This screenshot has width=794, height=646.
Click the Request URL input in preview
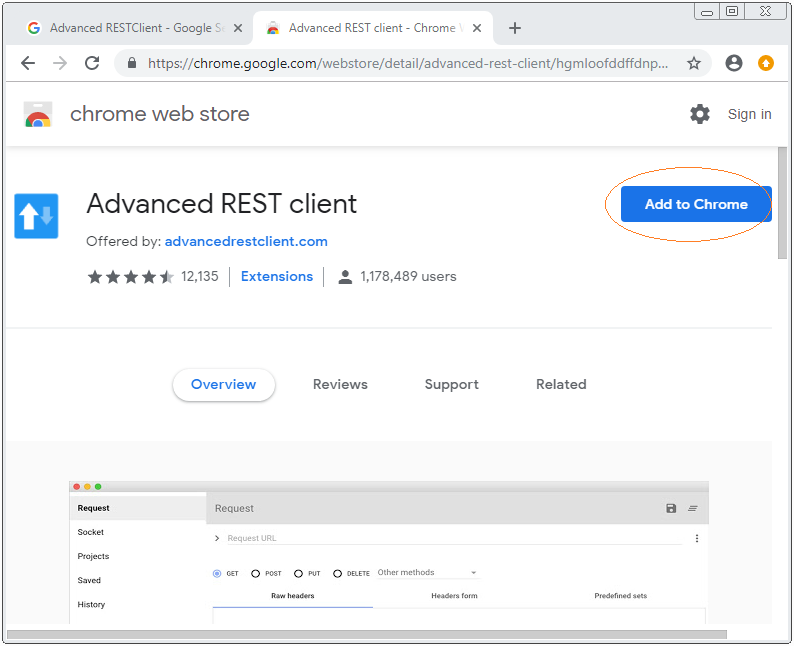[453, 538]
